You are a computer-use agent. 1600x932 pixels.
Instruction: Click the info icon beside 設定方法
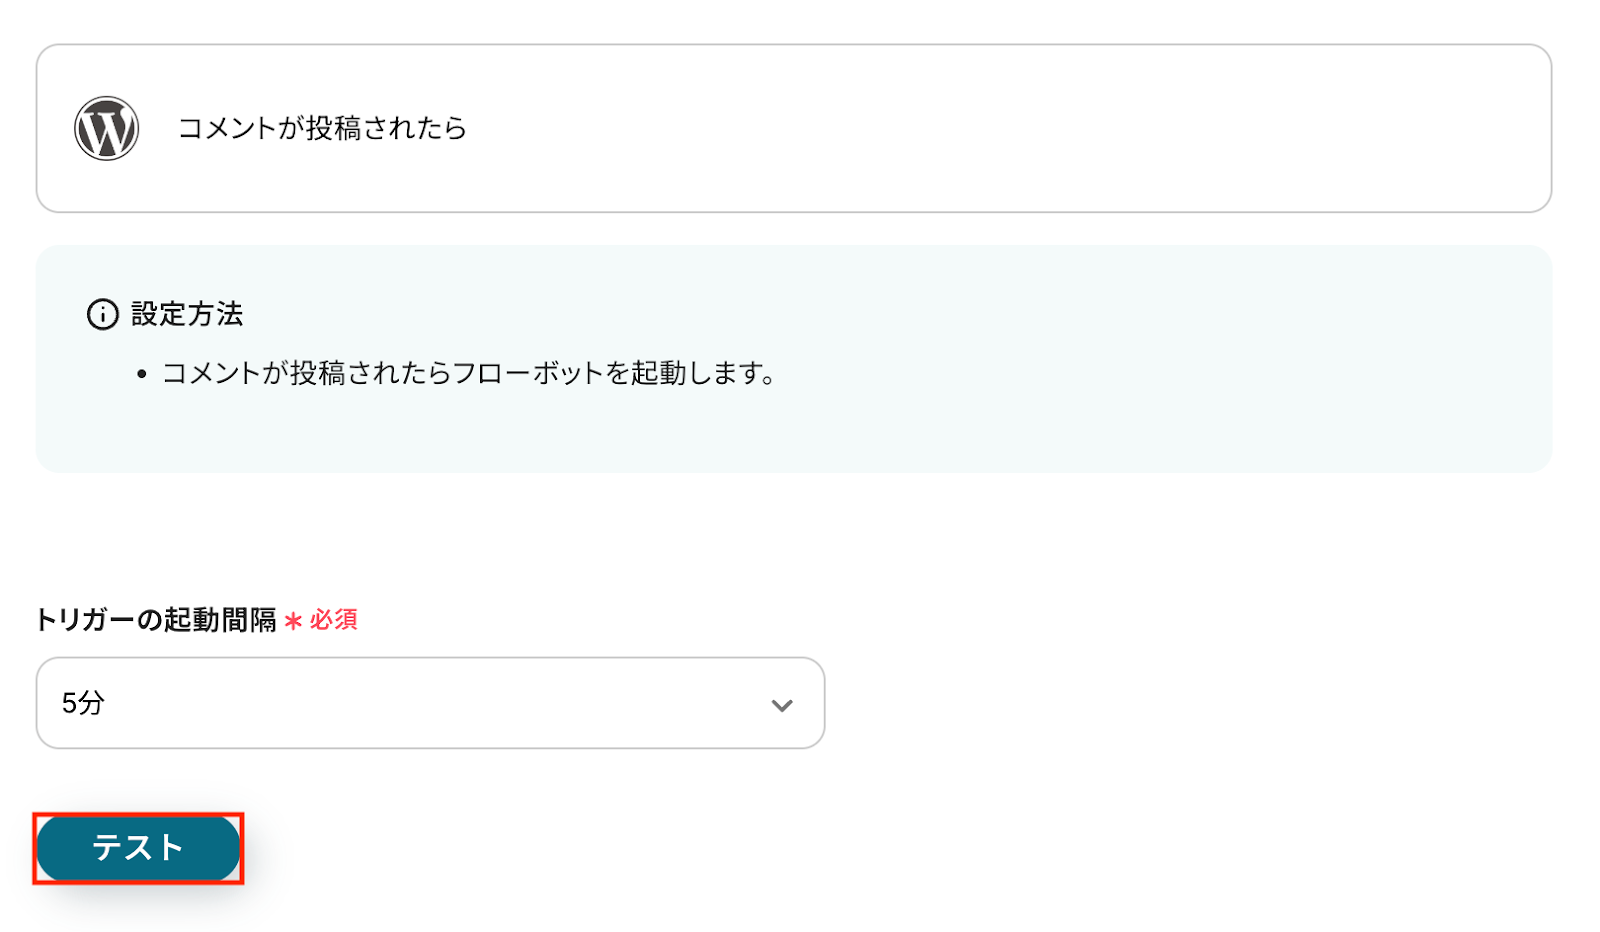coord(102,314)
